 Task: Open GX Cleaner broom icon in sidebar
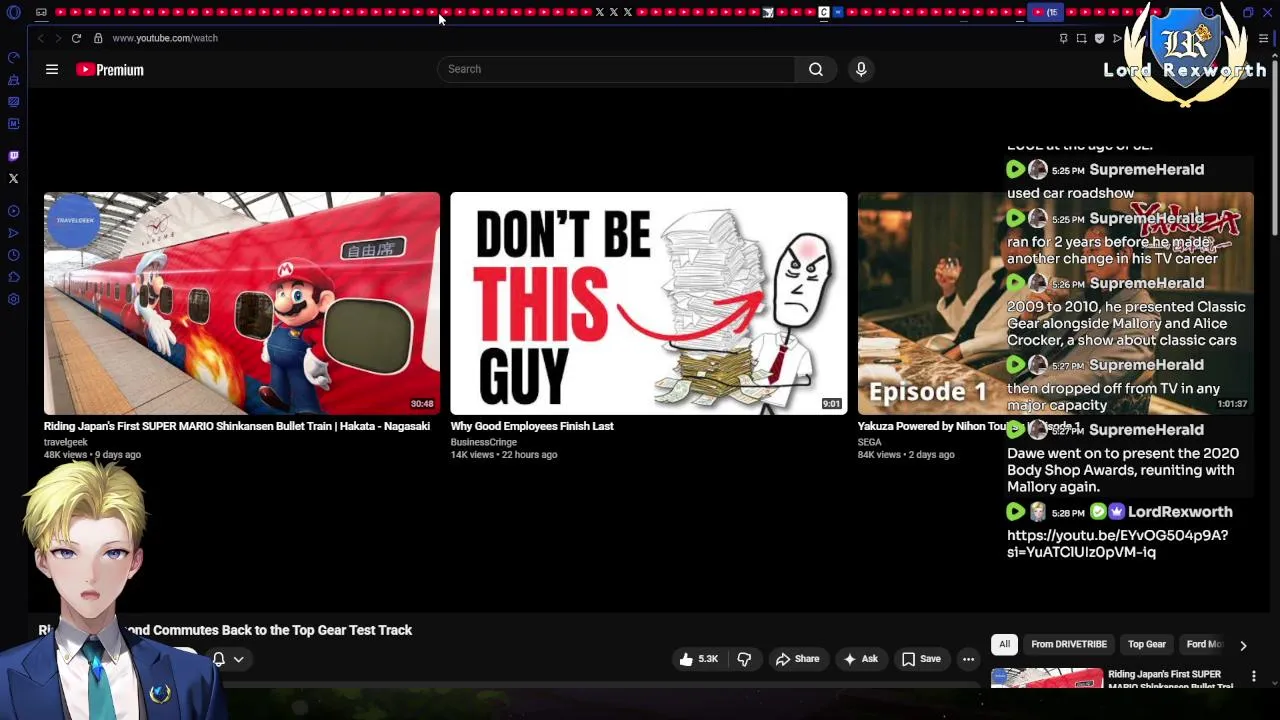pos(13,79)
